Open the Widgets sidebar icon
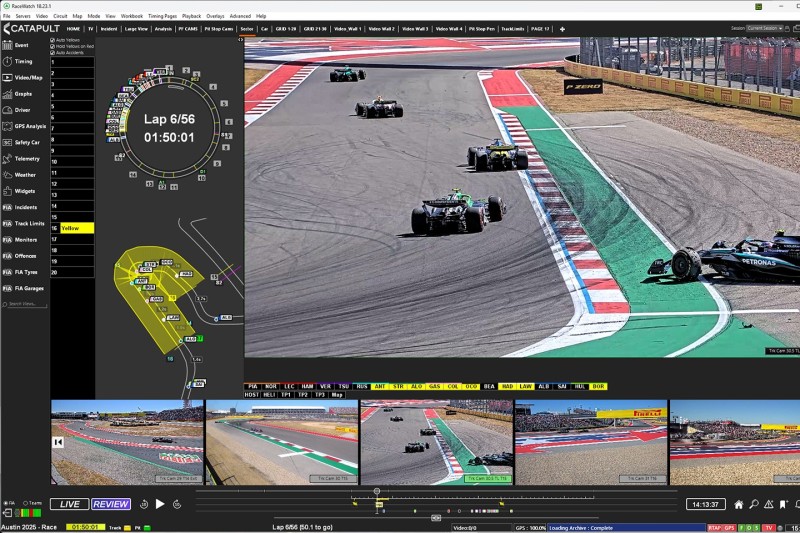800x533 pixels. tap(7, 191)
